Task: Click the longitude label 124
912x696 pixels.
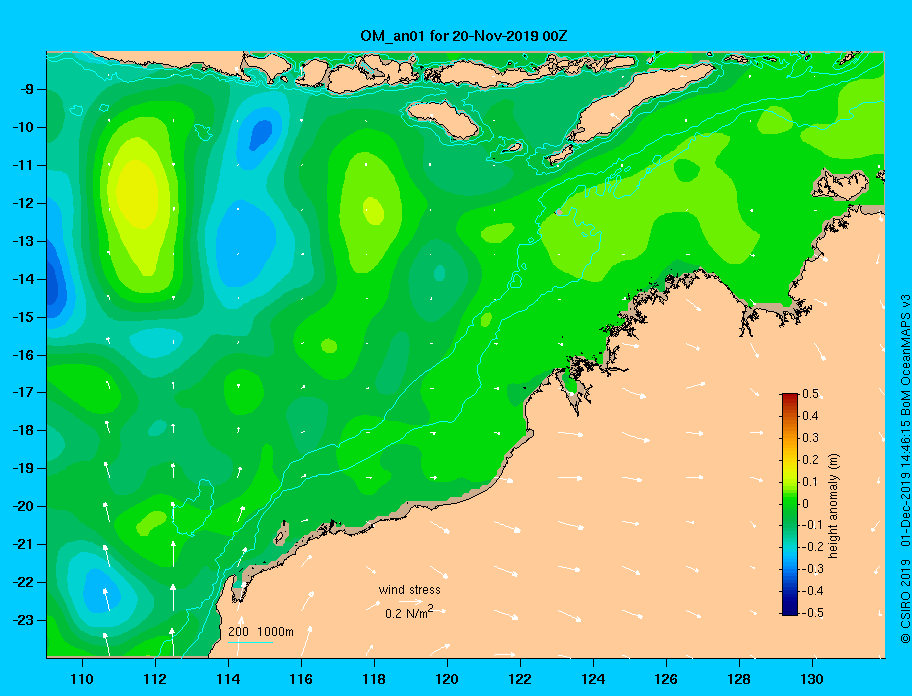Action: pos(593,679)
